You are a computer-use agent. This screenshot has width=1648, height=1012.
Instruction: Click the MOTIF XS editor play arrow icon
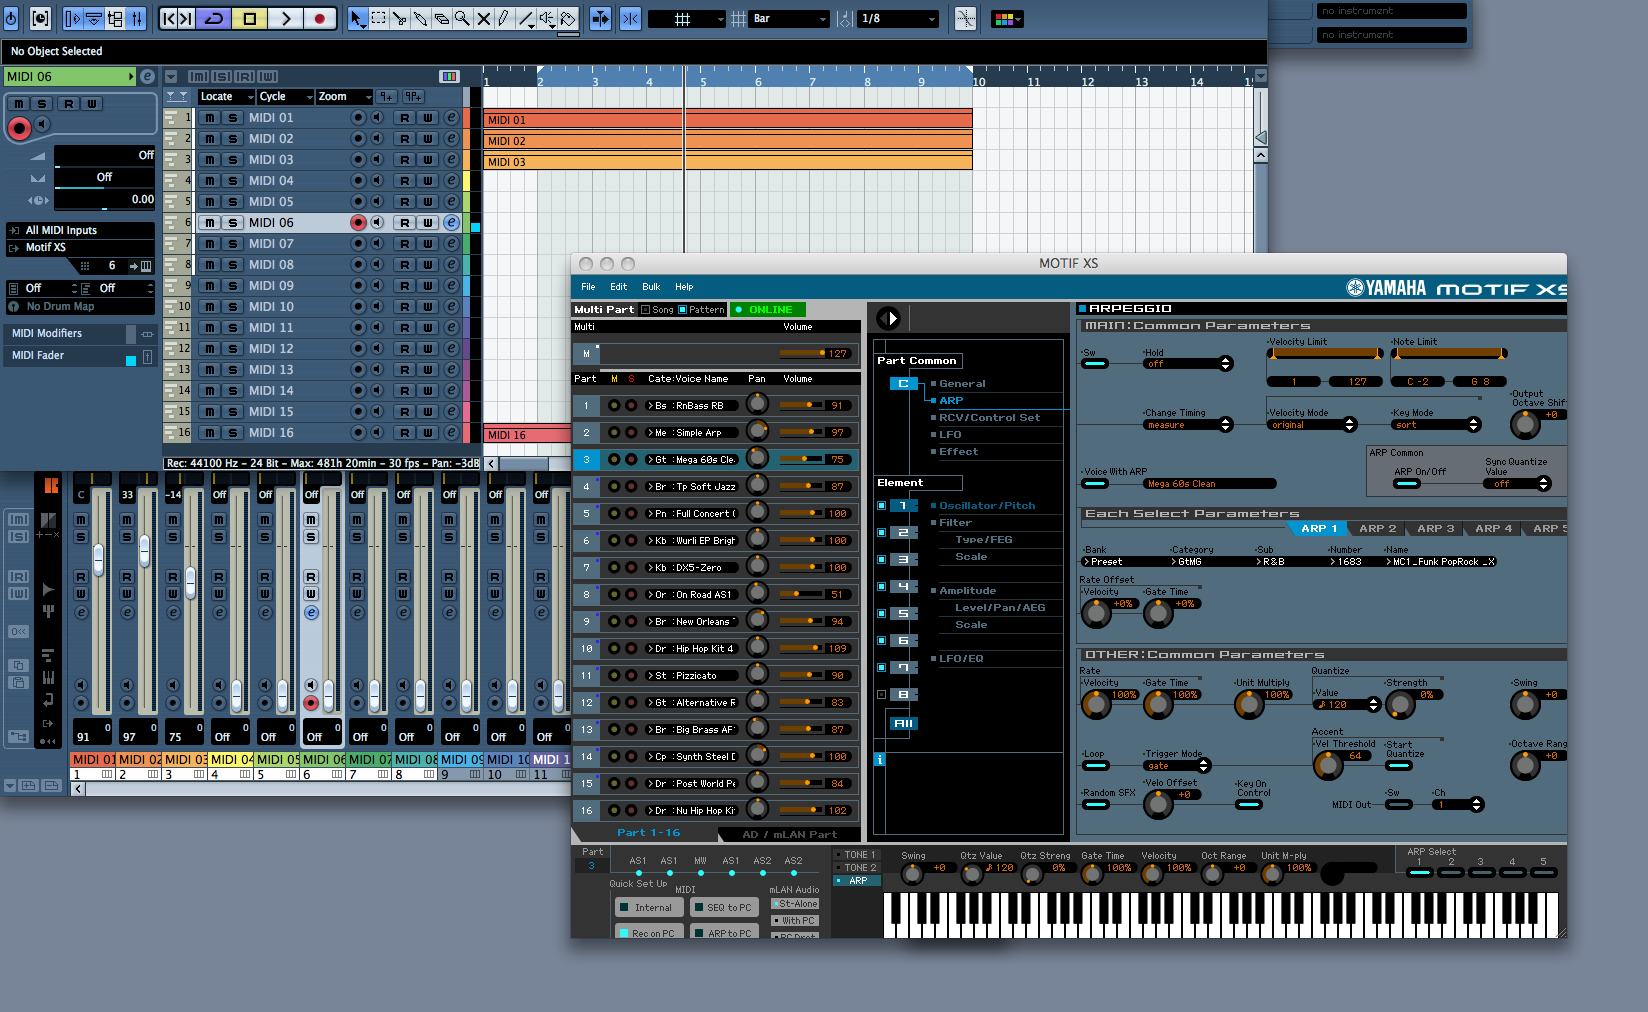coord(888,318)
